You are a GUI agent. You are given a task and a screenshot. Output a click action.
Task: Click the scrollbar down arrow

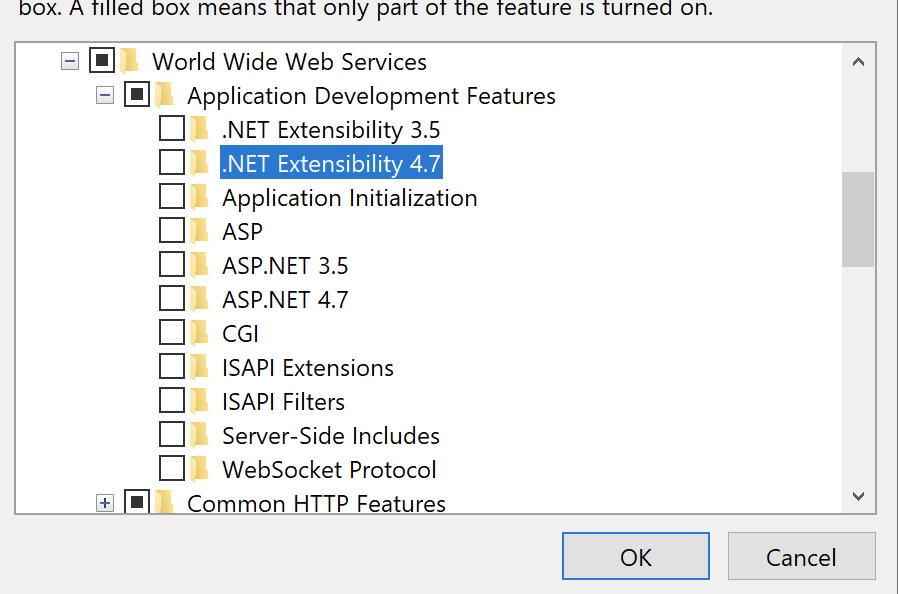click(x=858, y=496)
